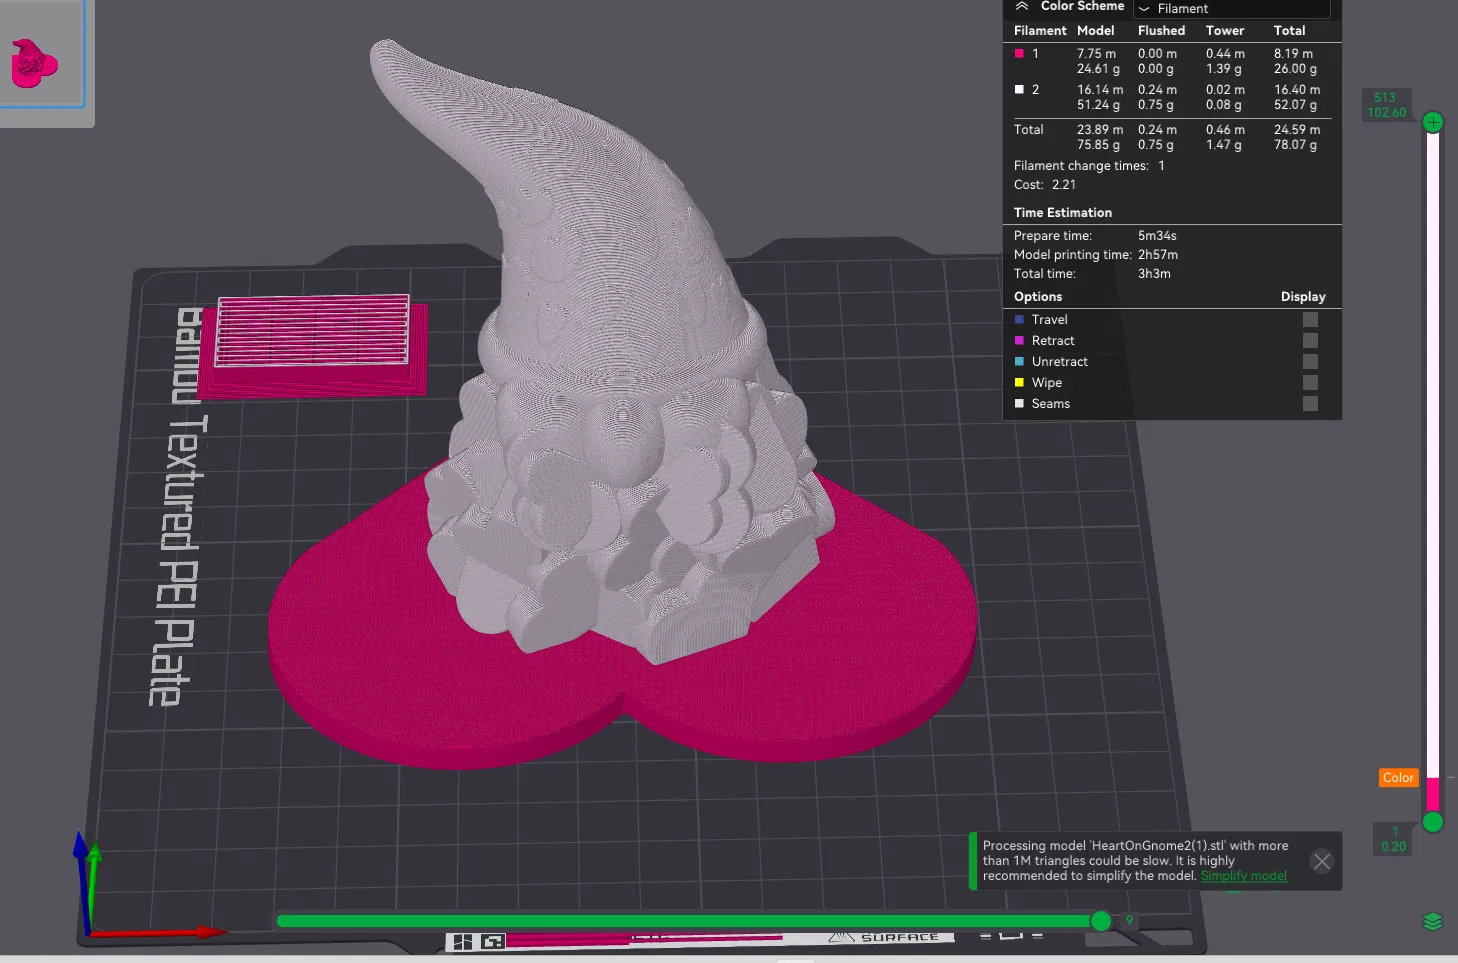Click the layer 513 height label
1458x963 pixels.
(1386, 105)
